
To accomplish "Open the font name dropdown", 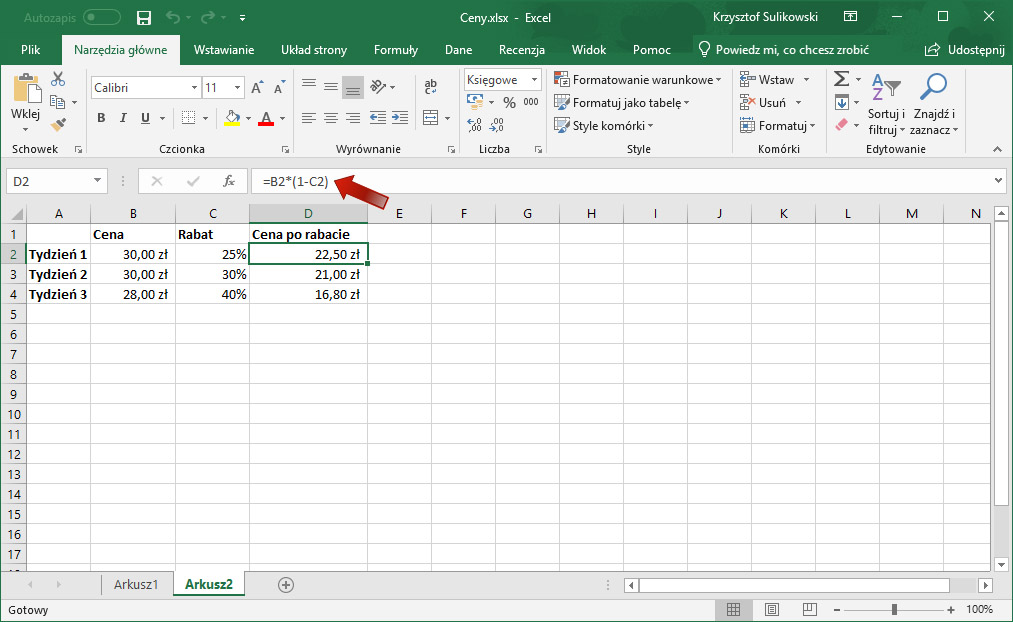I will [x=193, y=87].
